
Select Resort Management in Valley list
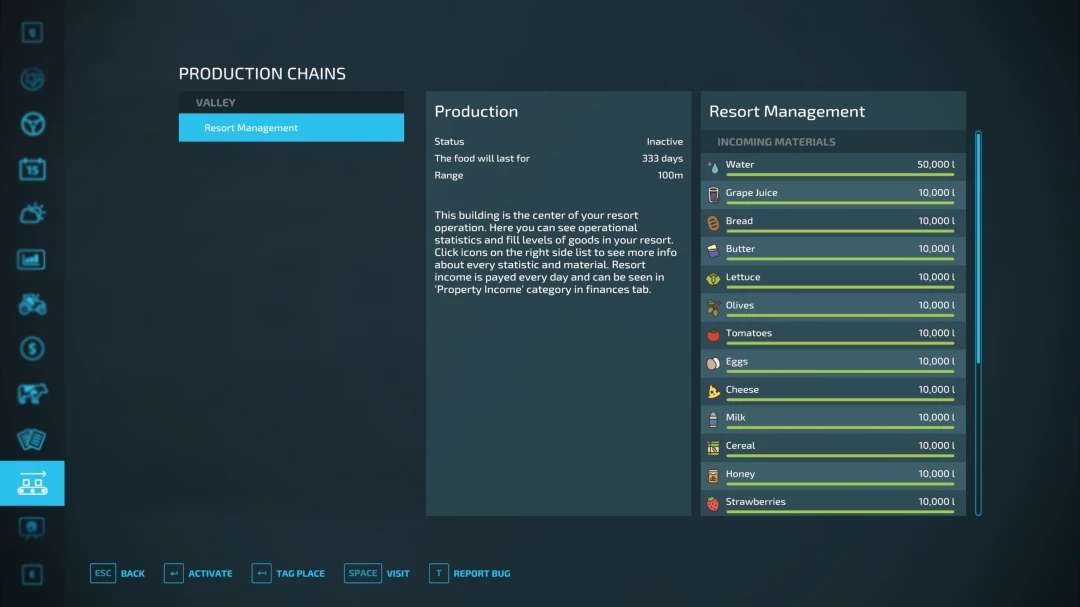point(291,128)
